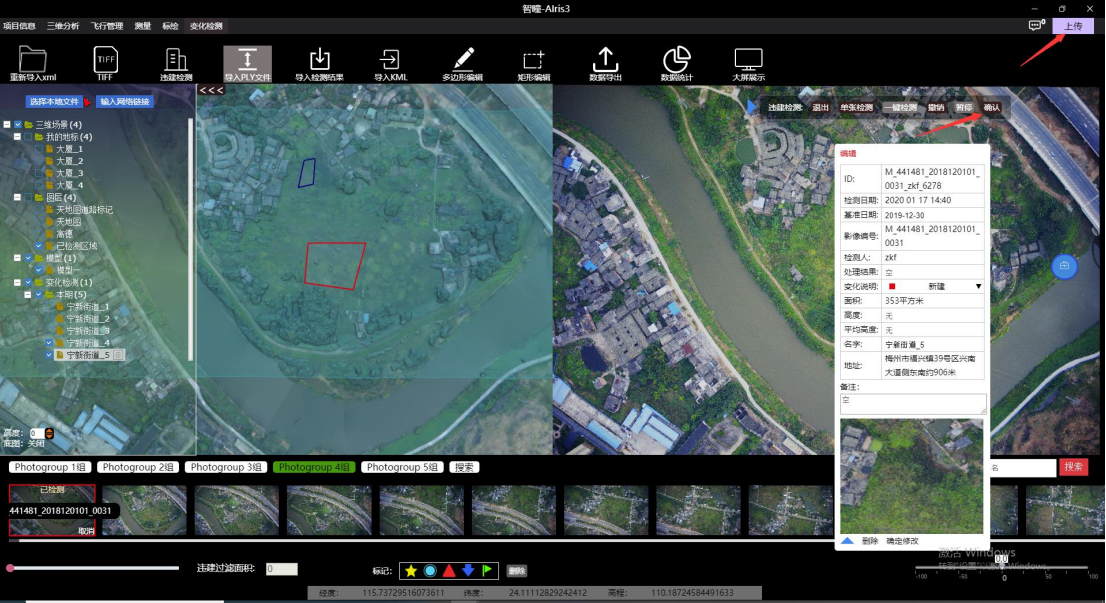Uncheck the 宁新街道_4 checkbox
The height and width of the screenshot is (603, 1106).
point(50,342)
